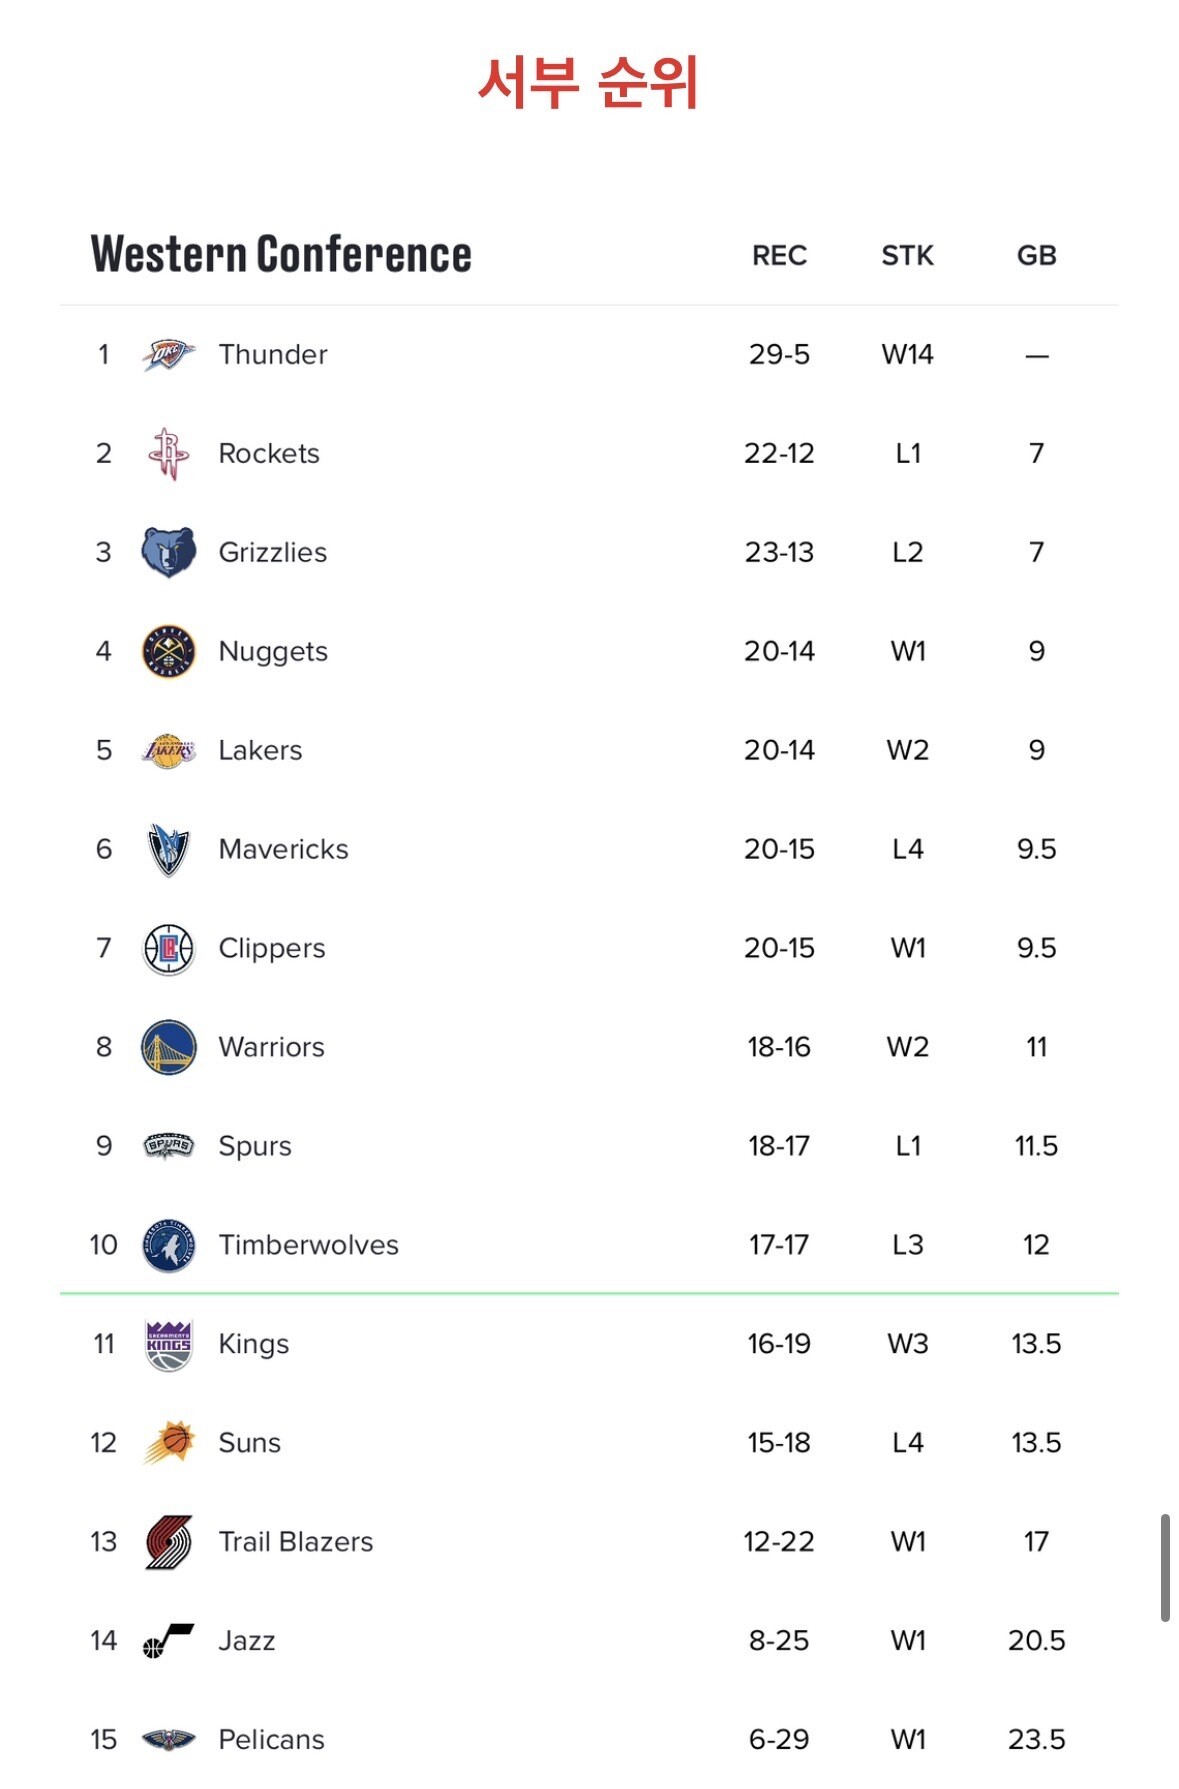The image size is (1179, 1789).
Task: Tap the Trail Blazers pinwheel logo
Action: pyautogui.click(x=168, y=1542)
